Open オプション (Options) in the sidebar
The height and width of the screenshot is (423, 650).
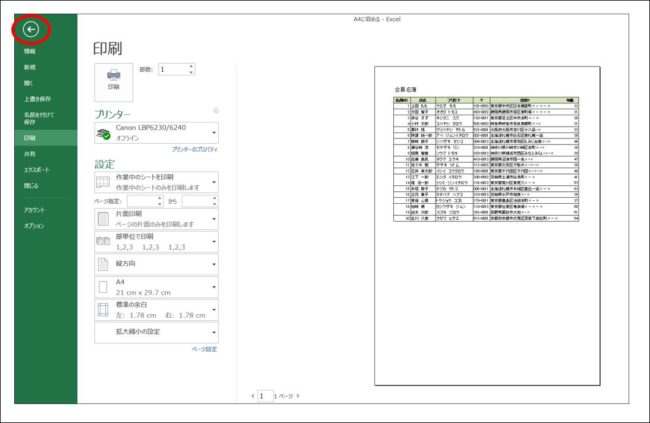pyautogui.click(x=34, y=226)
